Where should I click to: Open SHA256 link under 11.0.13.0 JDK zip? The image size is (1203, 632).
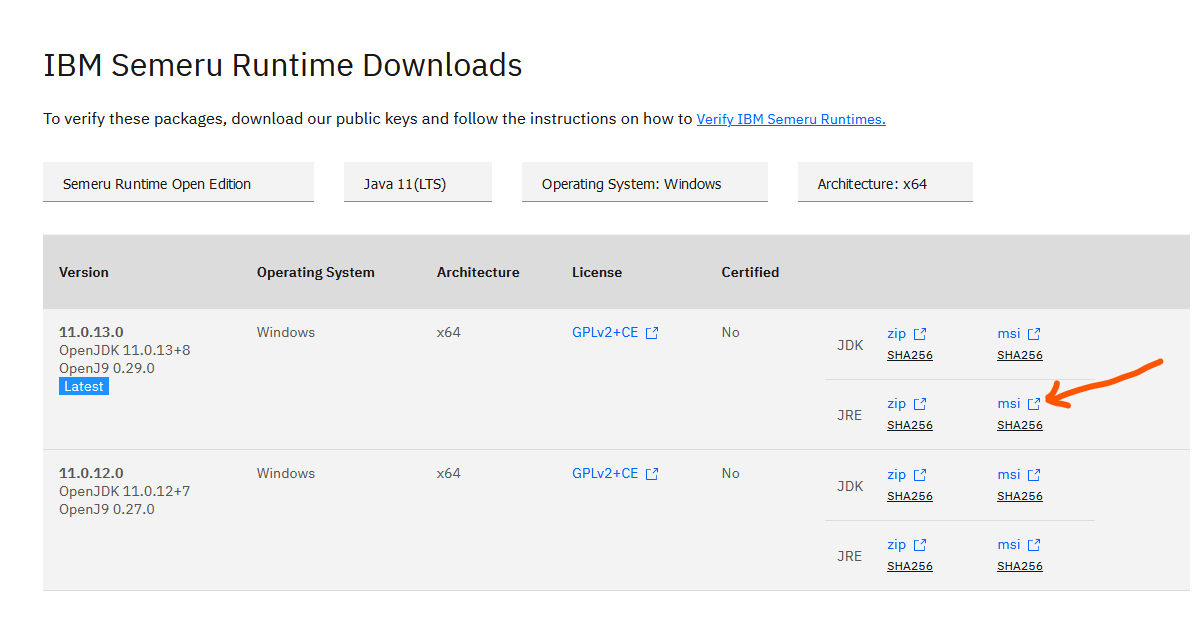point(909,355)
